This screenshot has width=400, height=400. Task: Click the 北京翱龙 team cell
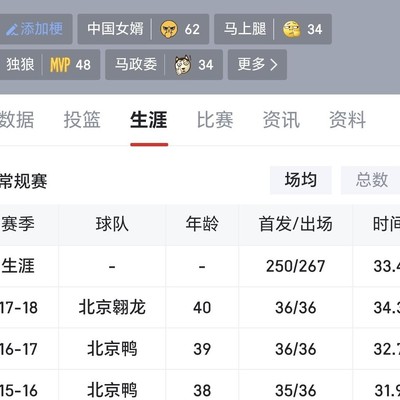point(112,307)
